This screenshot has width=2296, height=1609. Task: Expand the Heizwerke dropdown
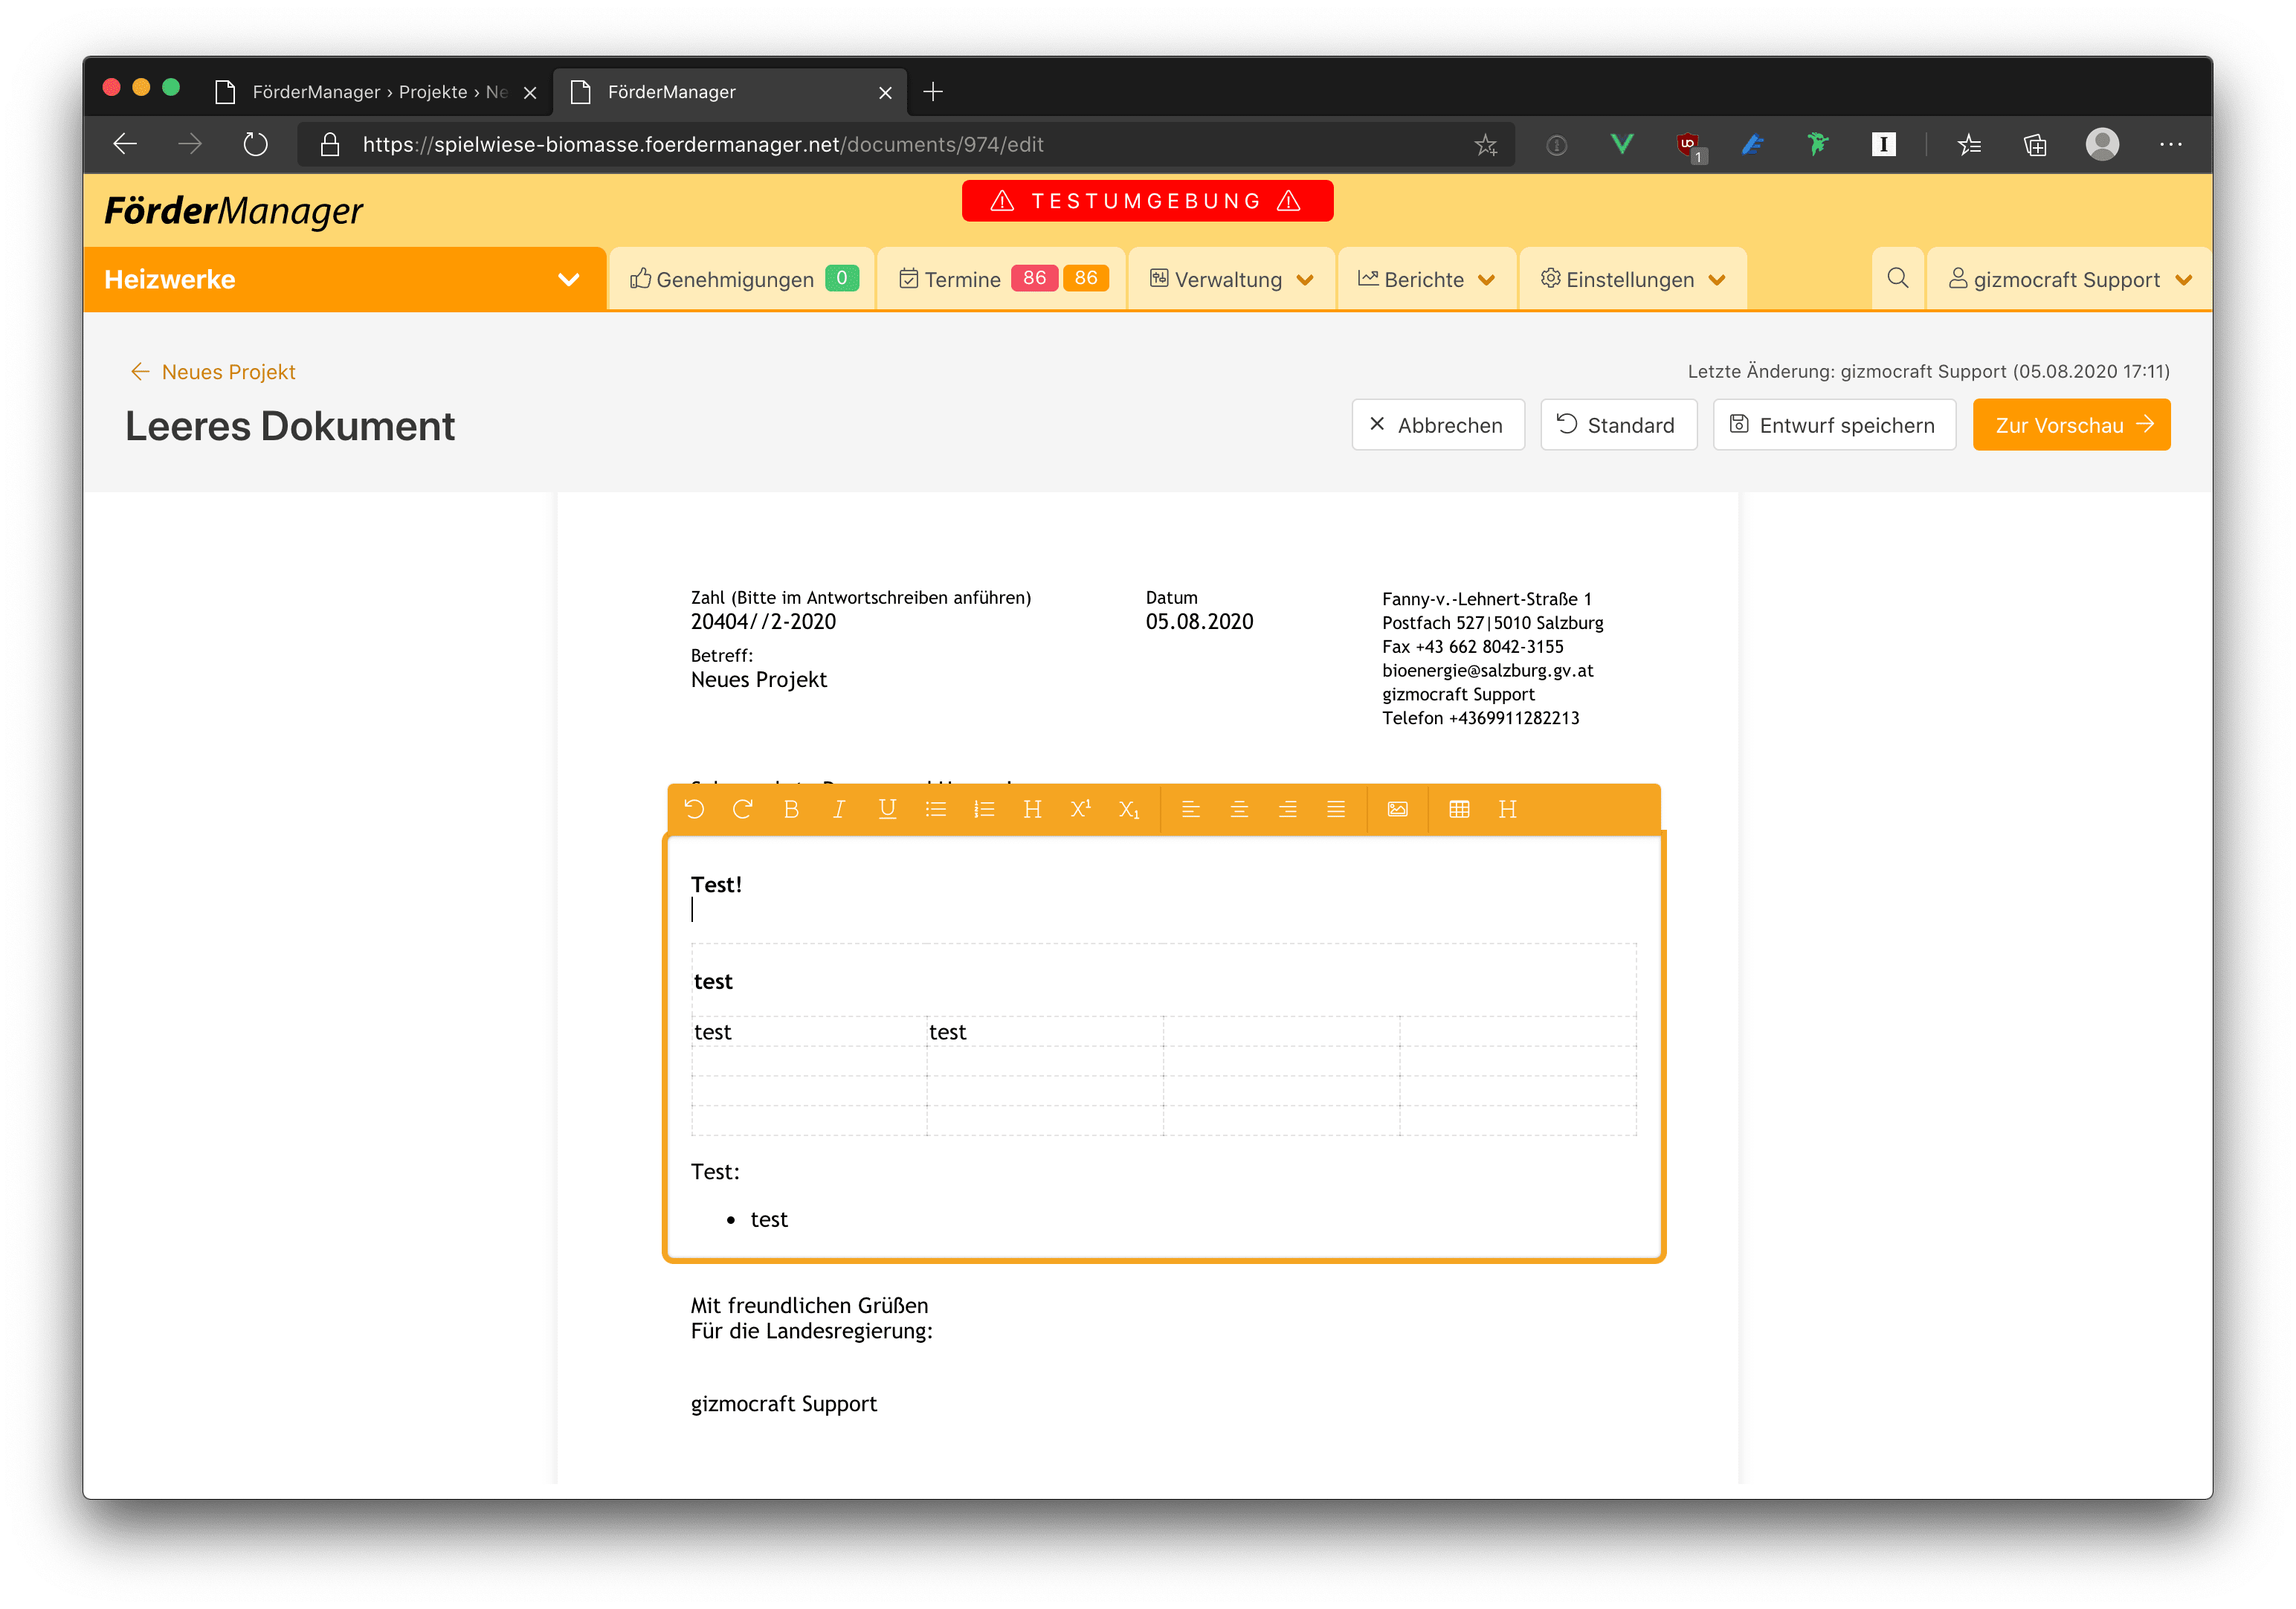pyautogui.click(x=344, y=279)
